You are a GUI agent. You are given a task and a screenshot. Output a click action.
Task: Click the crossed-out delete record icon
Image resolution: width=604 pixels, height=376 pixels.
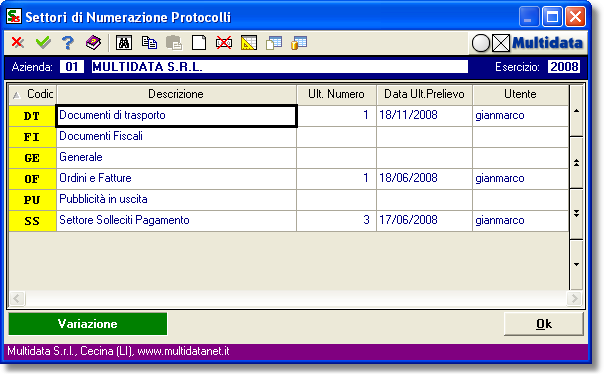tap(224, 43)
